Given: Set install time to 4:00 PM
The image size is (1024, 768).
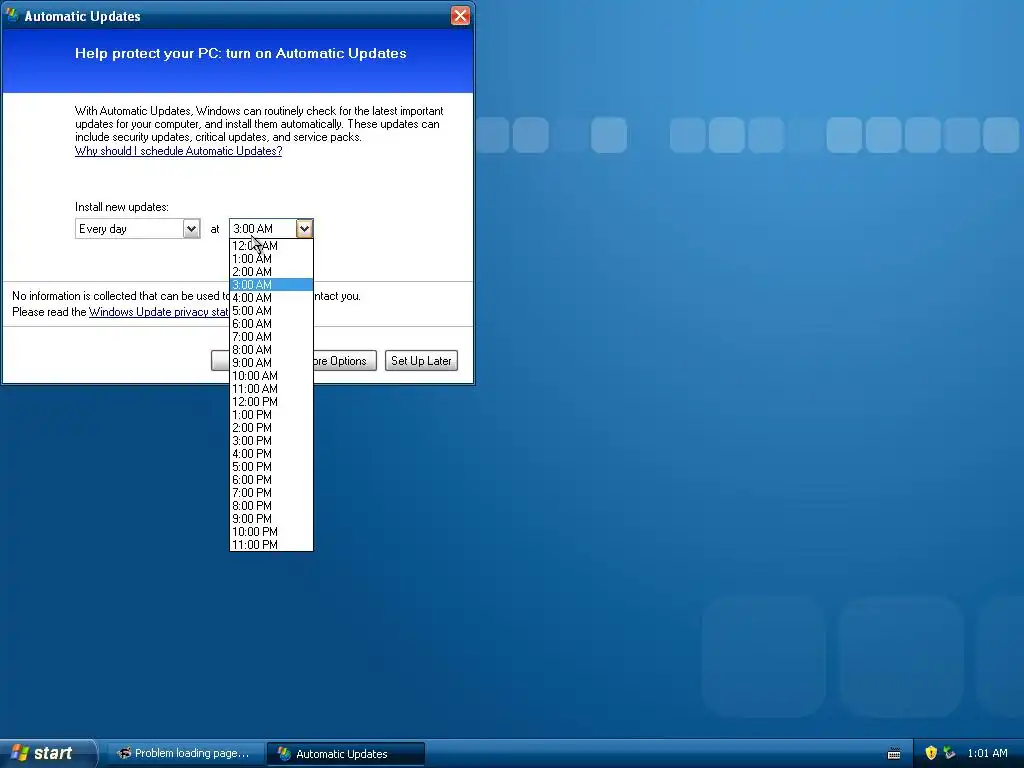Looking at the screenshot, I should coord(271,454).
